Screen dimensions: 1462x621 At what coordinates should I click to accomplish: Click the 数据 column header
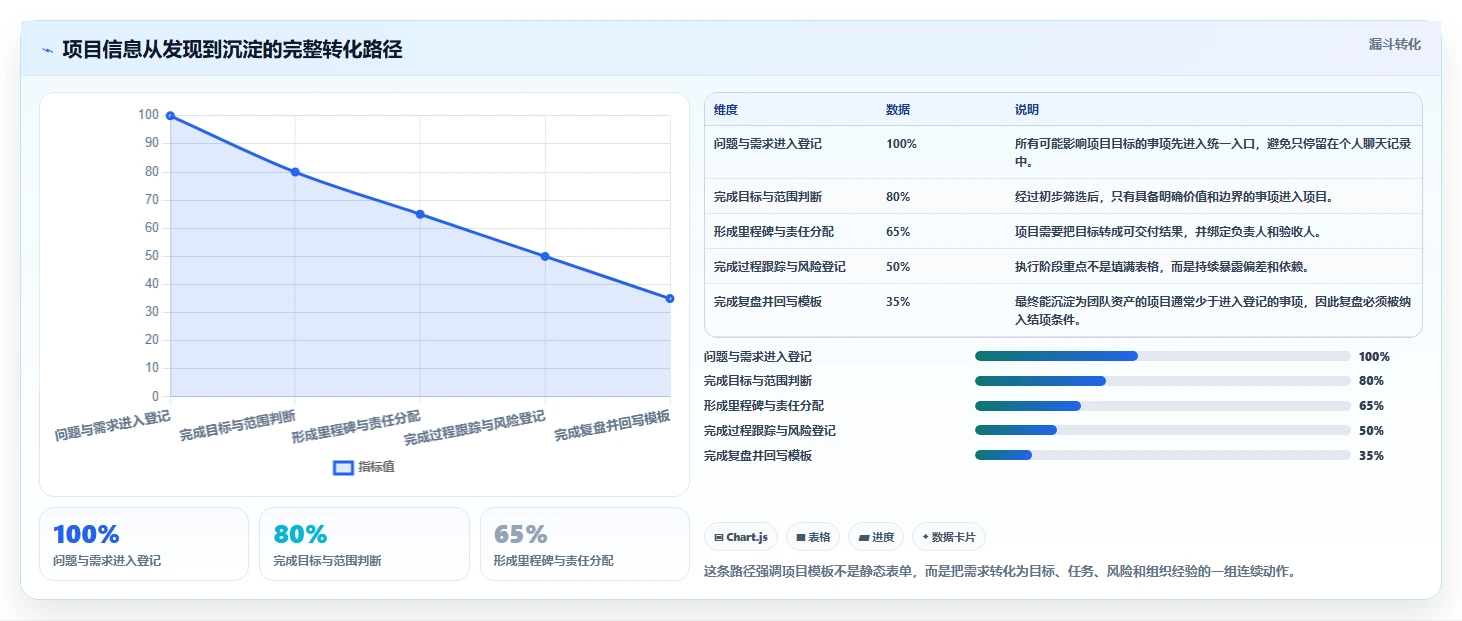pyautogui.click(x=898, y=110)
